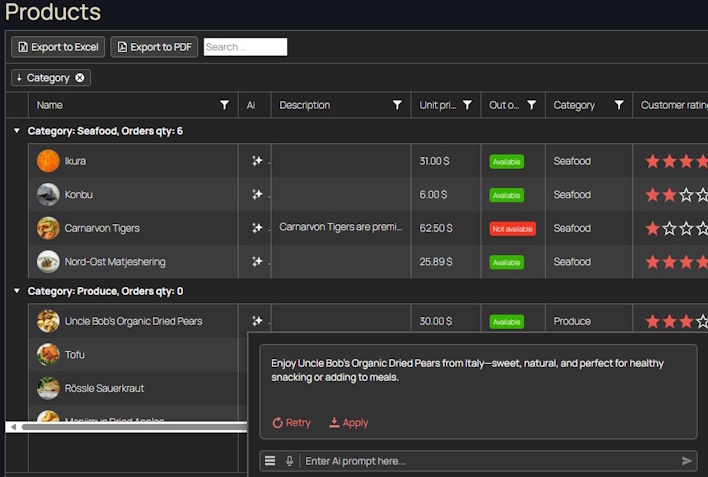Collapse the Seafood category group
The image size is (708, 477).
click(x=16, y=131)
